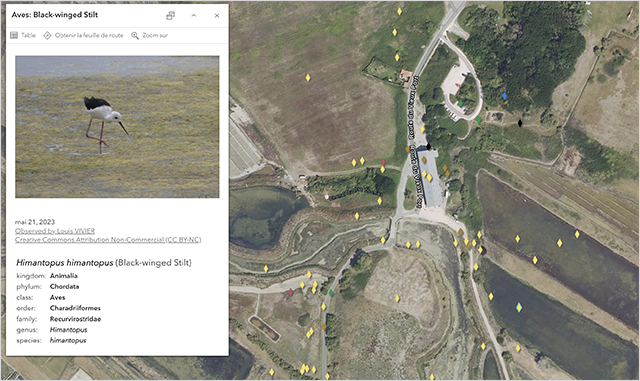Click the Route du Vieux Port road label
Screen dimensions: 640x381
pos(413,107)
